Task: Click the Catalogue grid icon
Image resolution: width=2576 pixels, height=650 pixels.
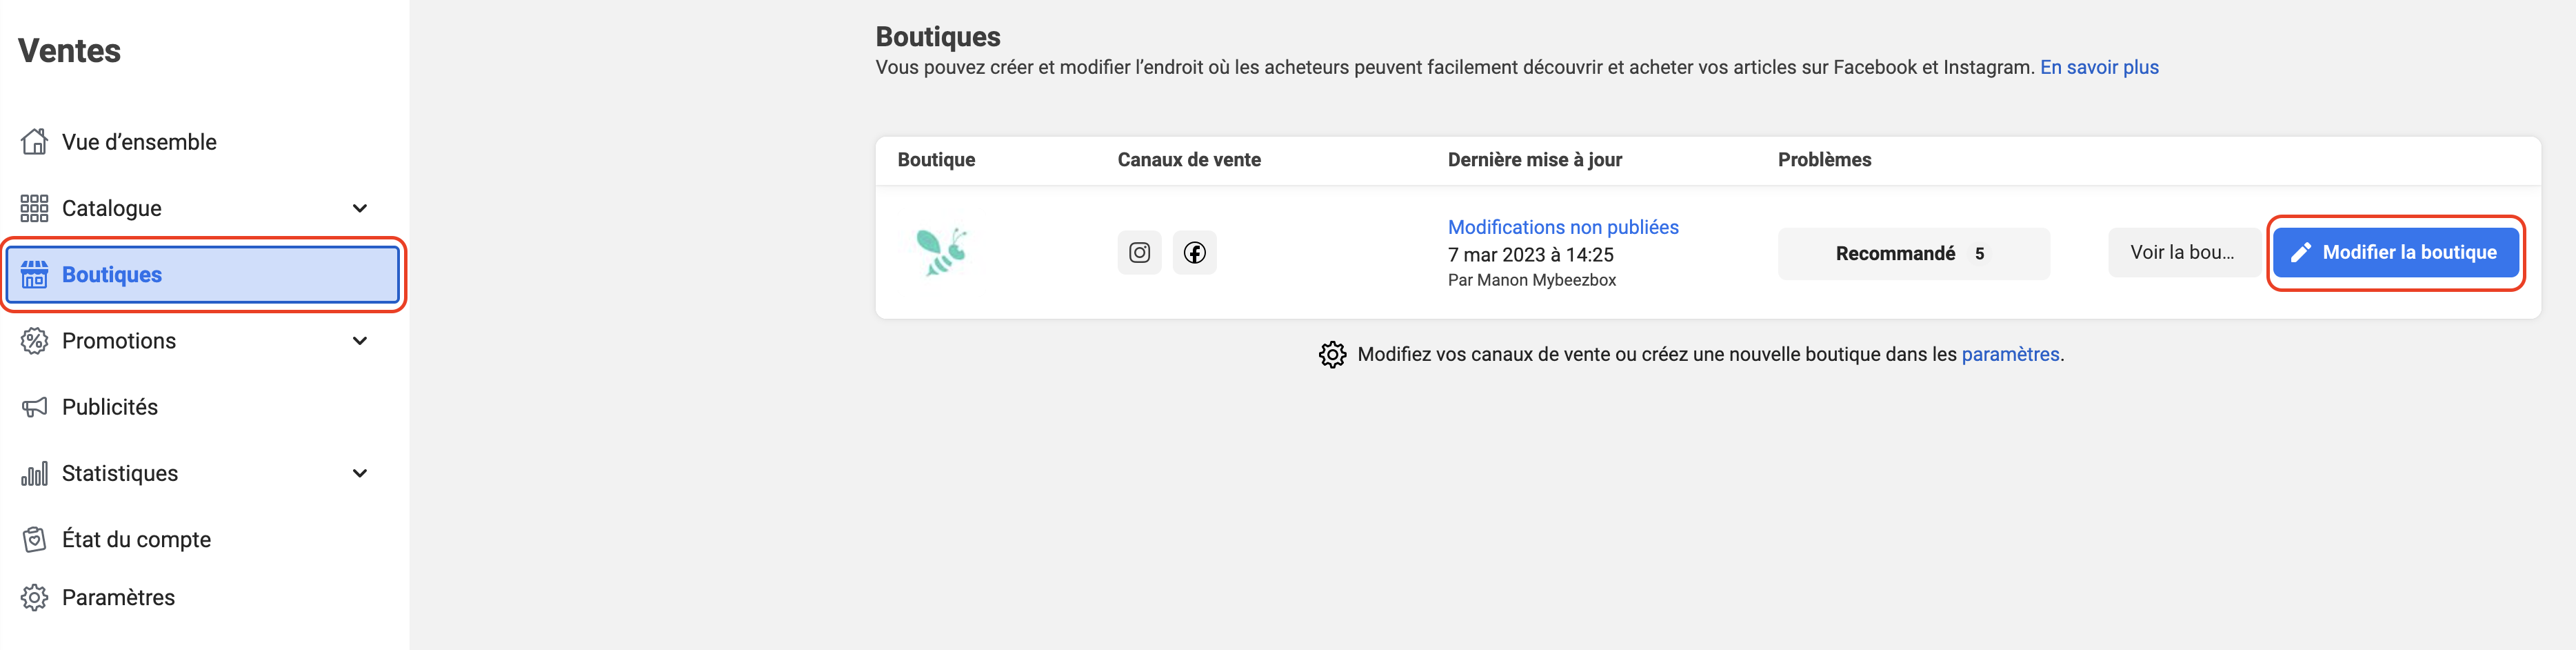Action: (x=34, y=208)
